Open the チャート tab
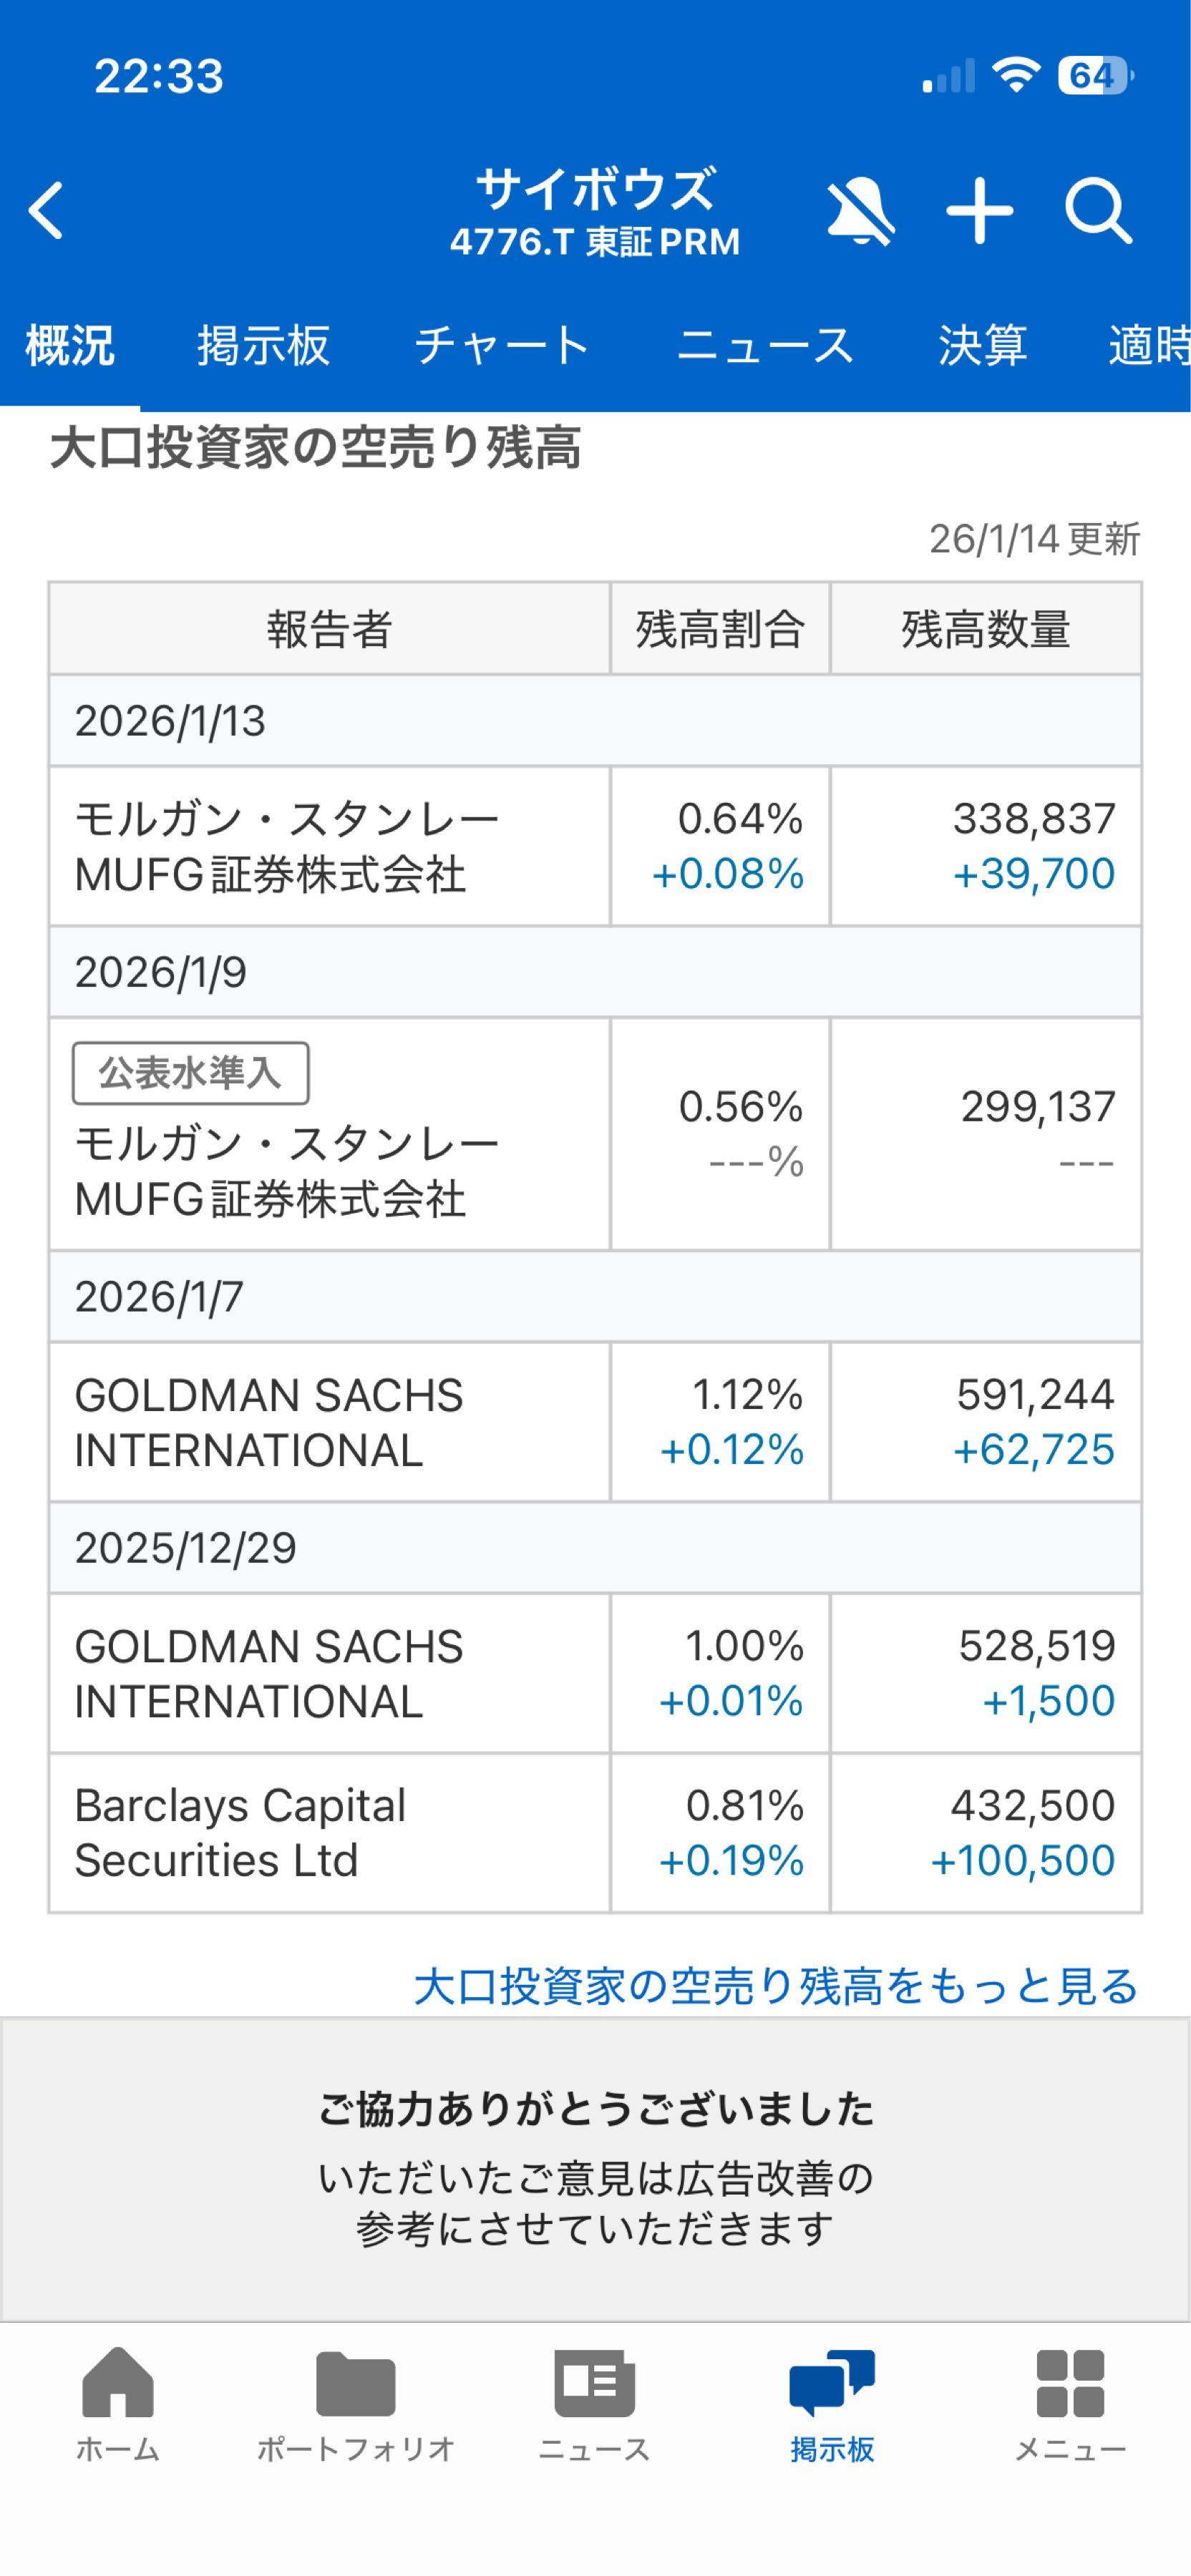Screen dimensions: 1191x2576 tap(502, 346)
